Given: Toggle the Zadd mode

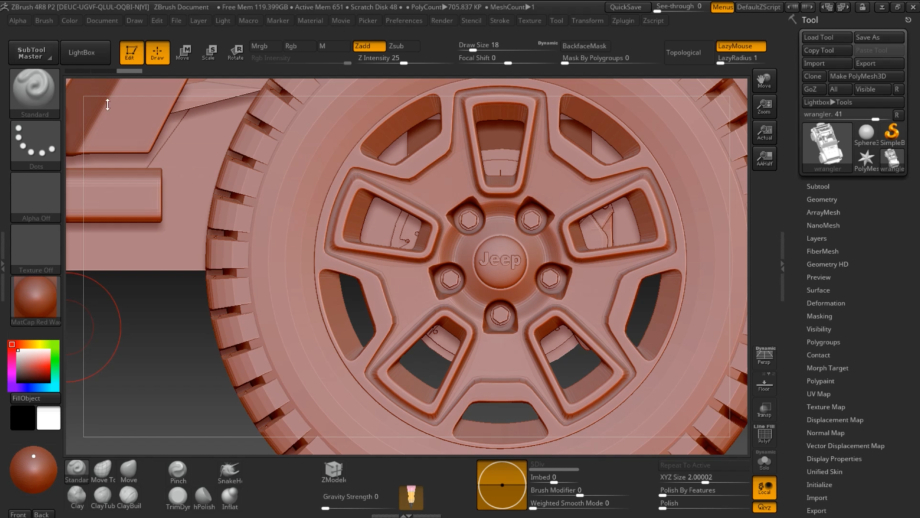Looking at the screenshot, I should [x=369, y=46].
